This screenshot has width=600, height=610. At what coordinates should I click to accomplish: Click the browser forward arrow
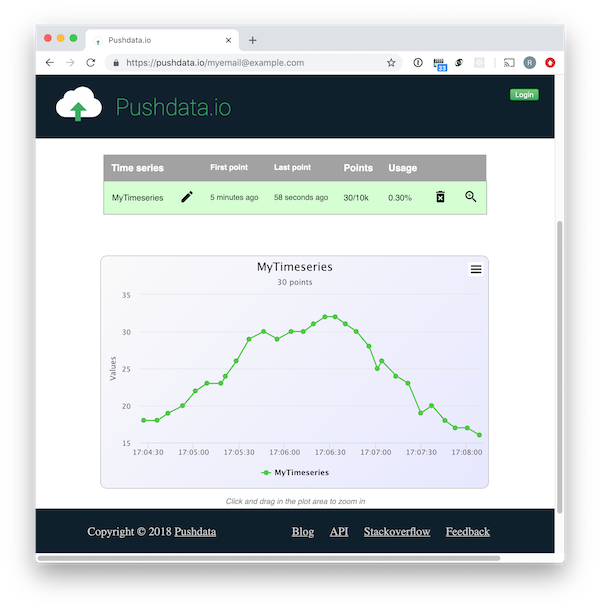(70, 63)
